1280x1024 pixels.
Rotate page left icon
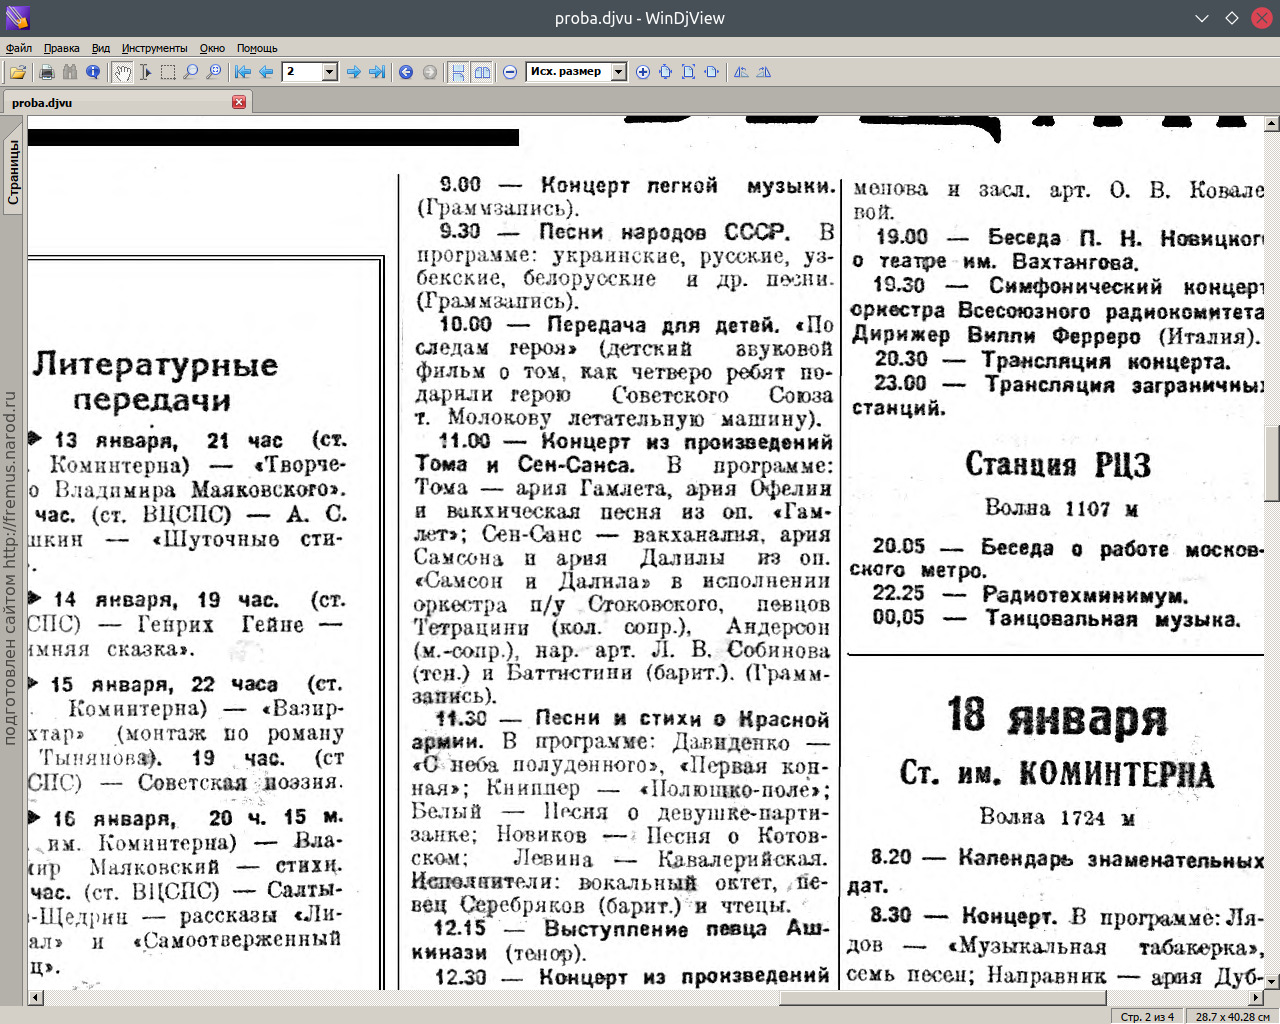click(x=741, y=72)
